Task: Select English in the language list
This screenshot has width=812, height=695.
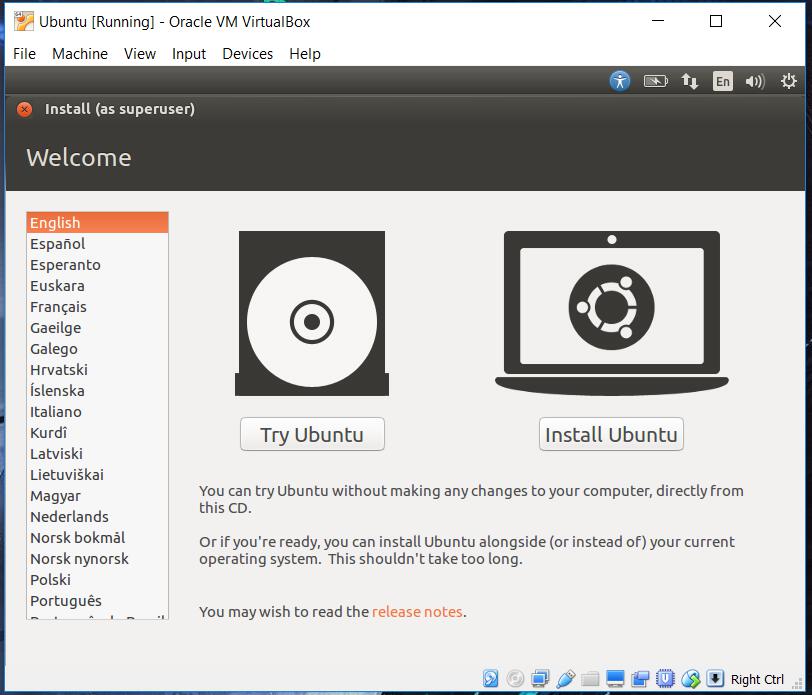Action: point(97,223)
